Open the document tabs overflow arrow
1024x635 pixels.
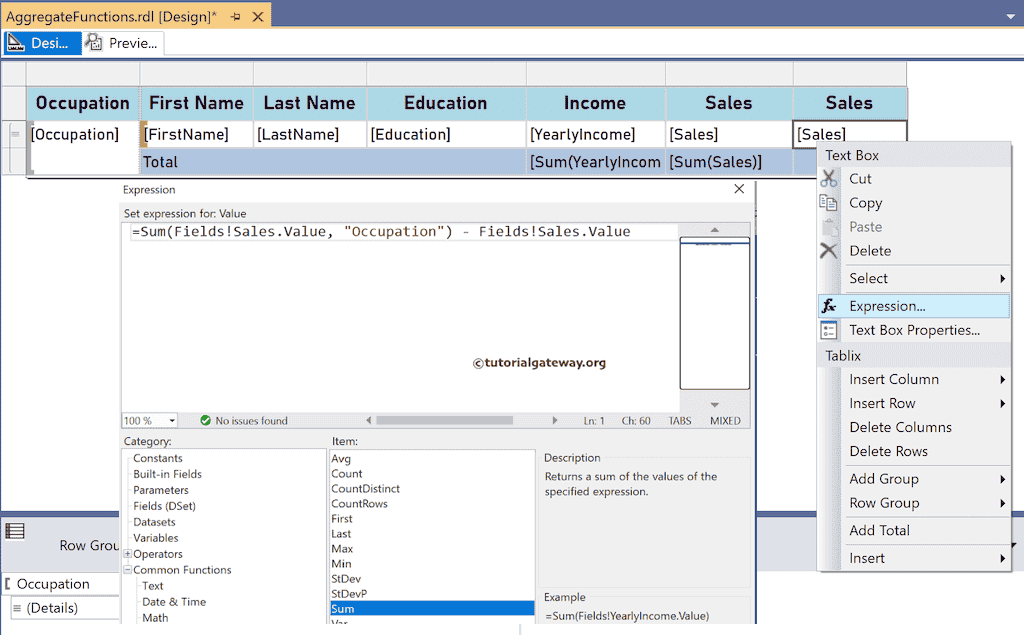click(1010, 16)
